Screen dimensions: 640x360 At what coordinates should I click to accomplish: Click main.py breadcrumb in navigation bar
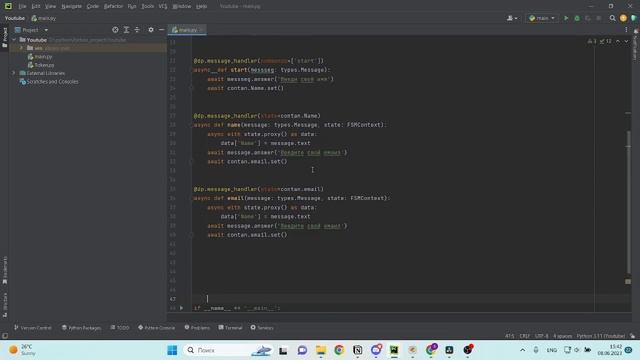[44, 18]
